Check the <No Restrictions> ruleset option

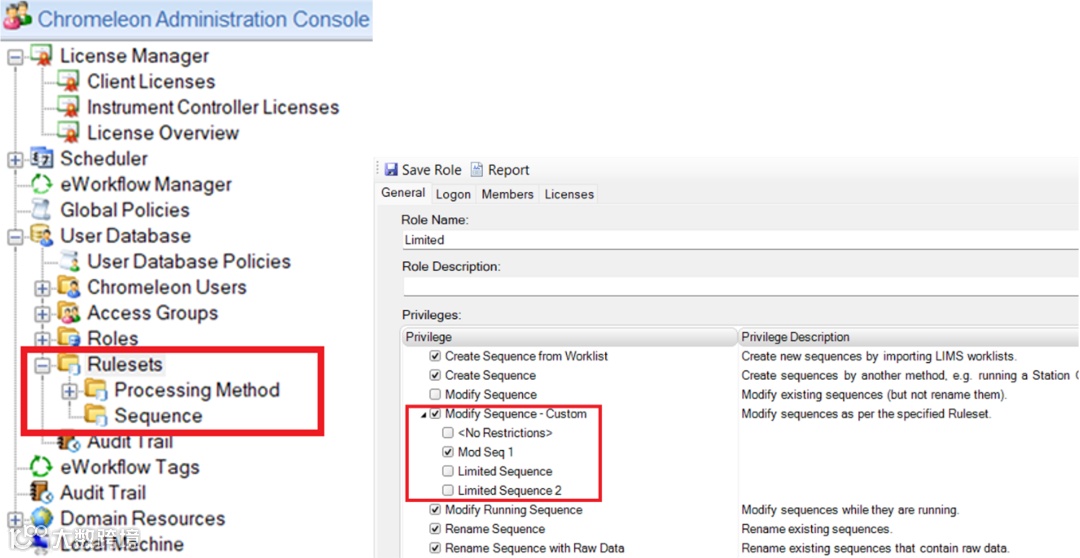[x=448, y=433]
